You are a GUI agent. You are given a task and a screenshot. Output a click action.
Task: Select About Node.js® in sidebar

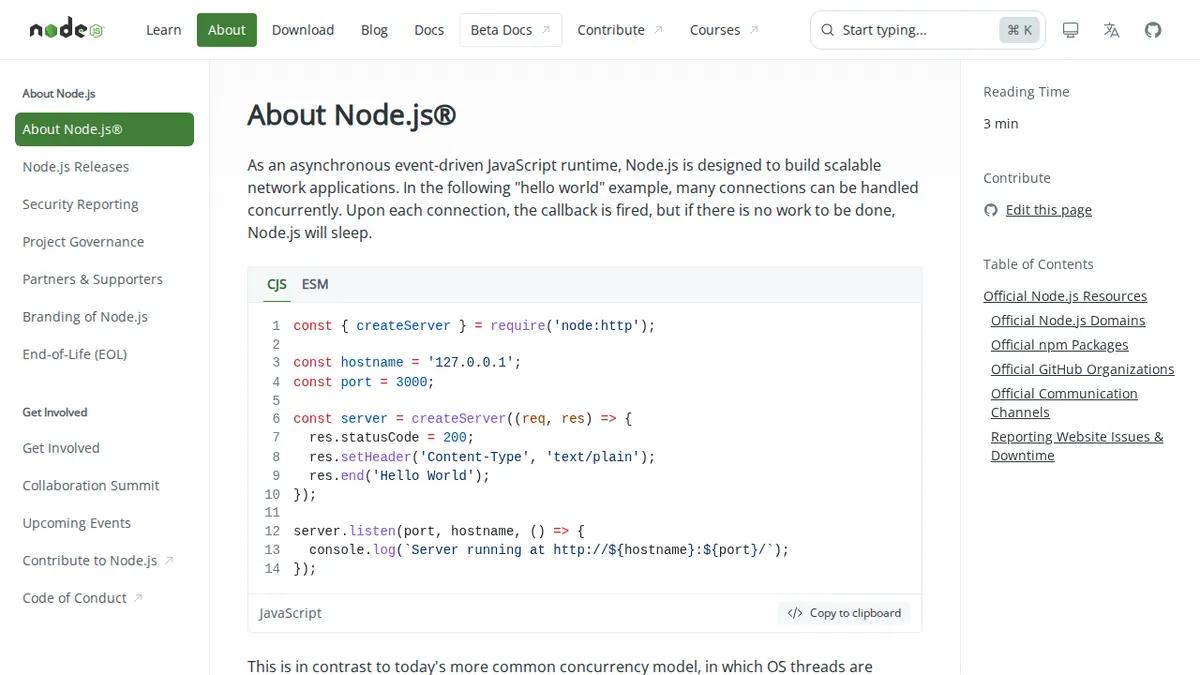104,129
